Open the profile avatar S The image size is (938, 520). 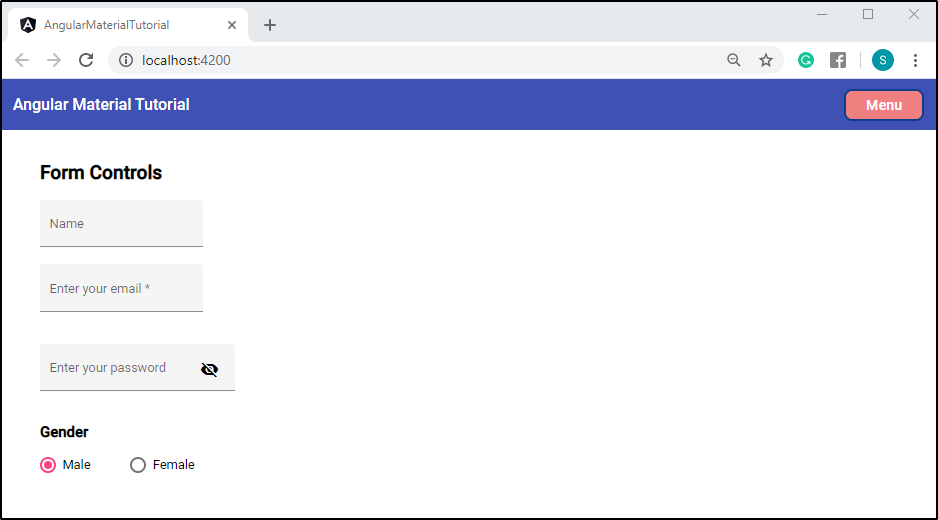[882, 60]
